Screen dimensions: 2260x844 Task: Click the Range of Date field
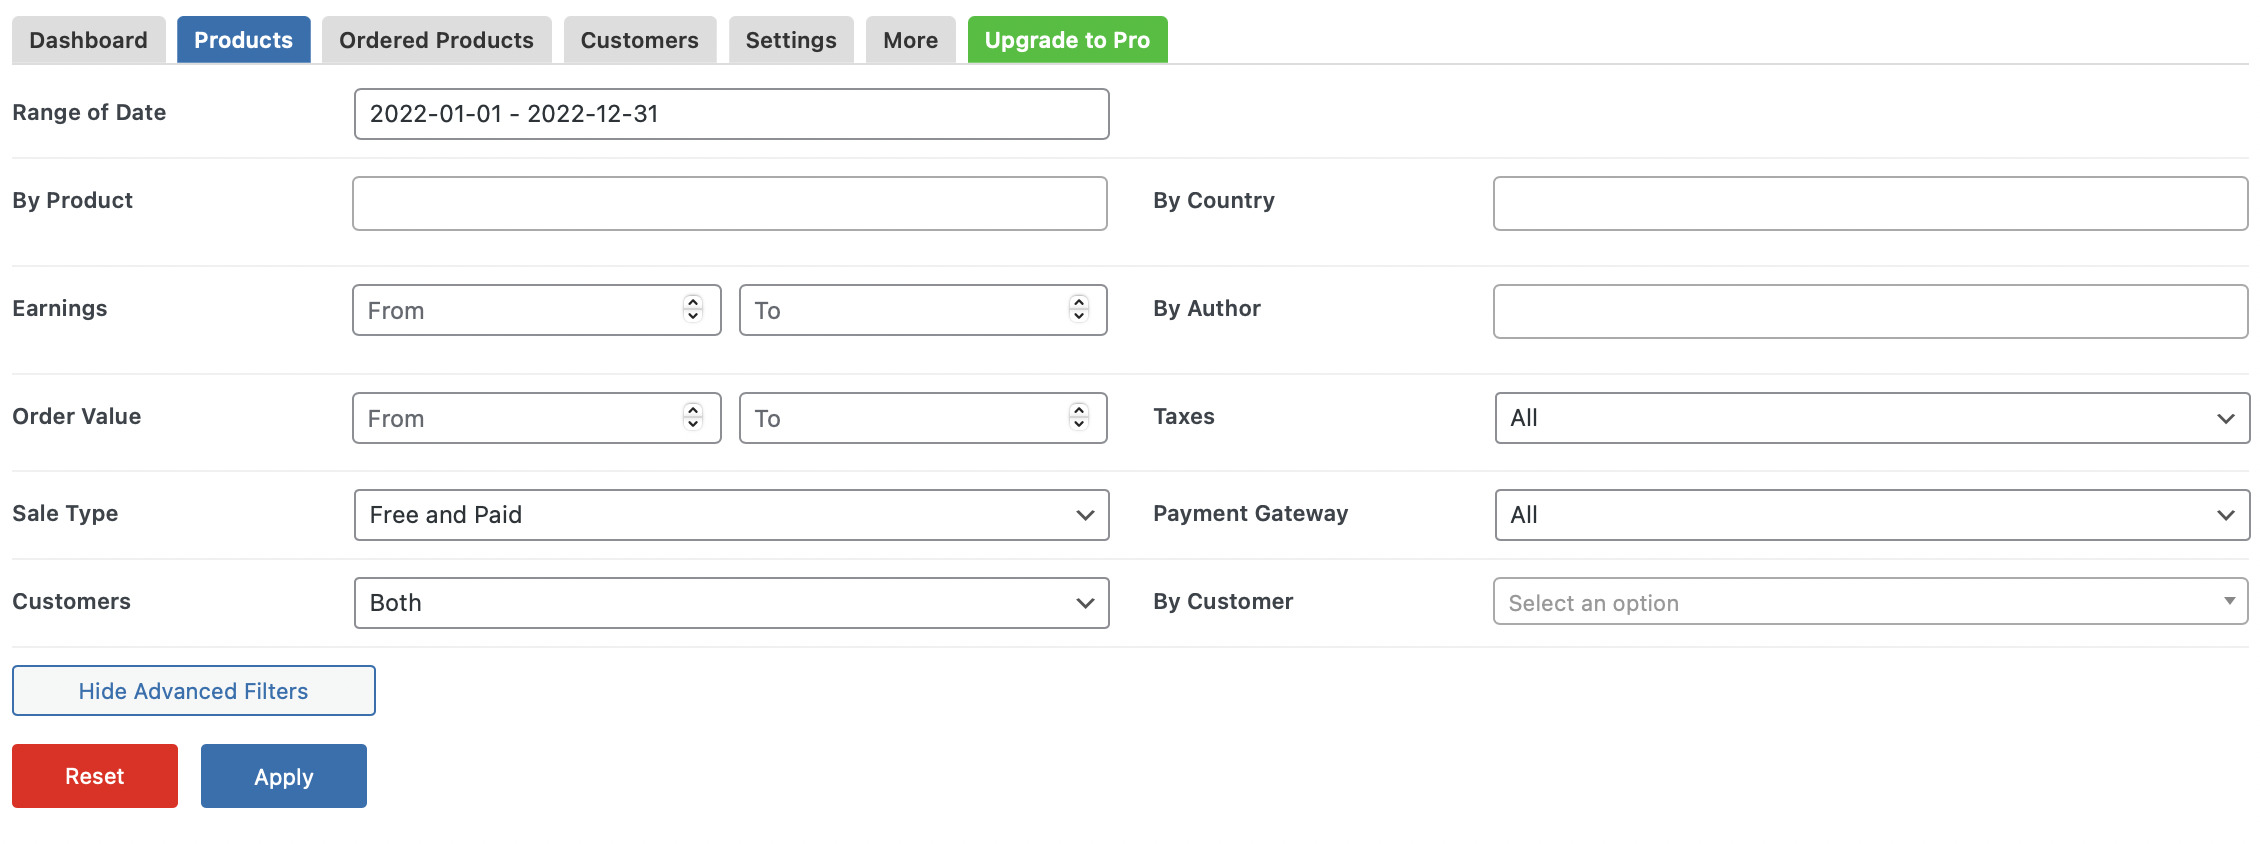[731, 114]
